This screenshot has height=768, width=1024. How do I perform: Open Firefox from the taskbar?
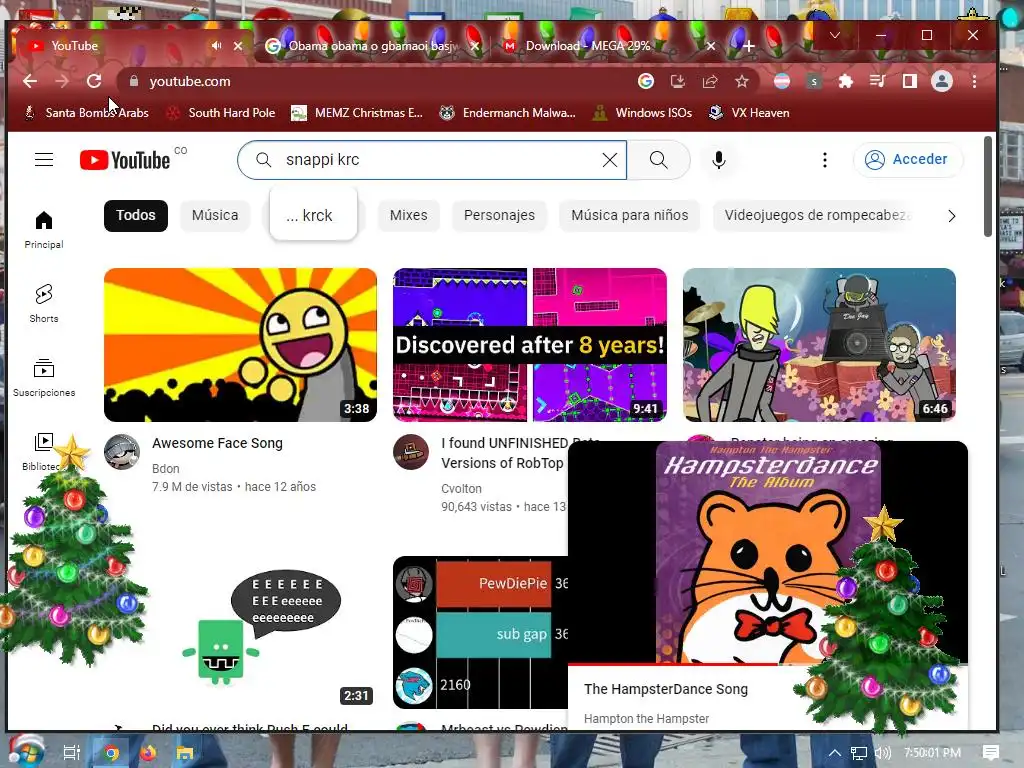[148, 753]
